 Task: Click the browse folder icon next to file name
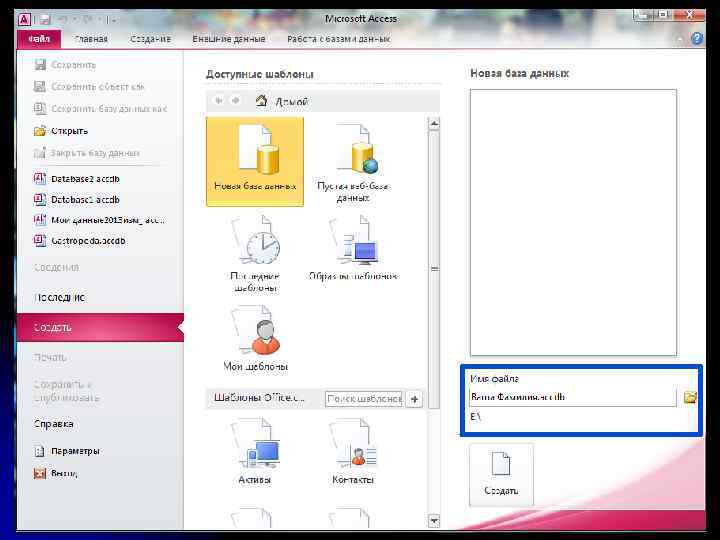coord(690,397)
